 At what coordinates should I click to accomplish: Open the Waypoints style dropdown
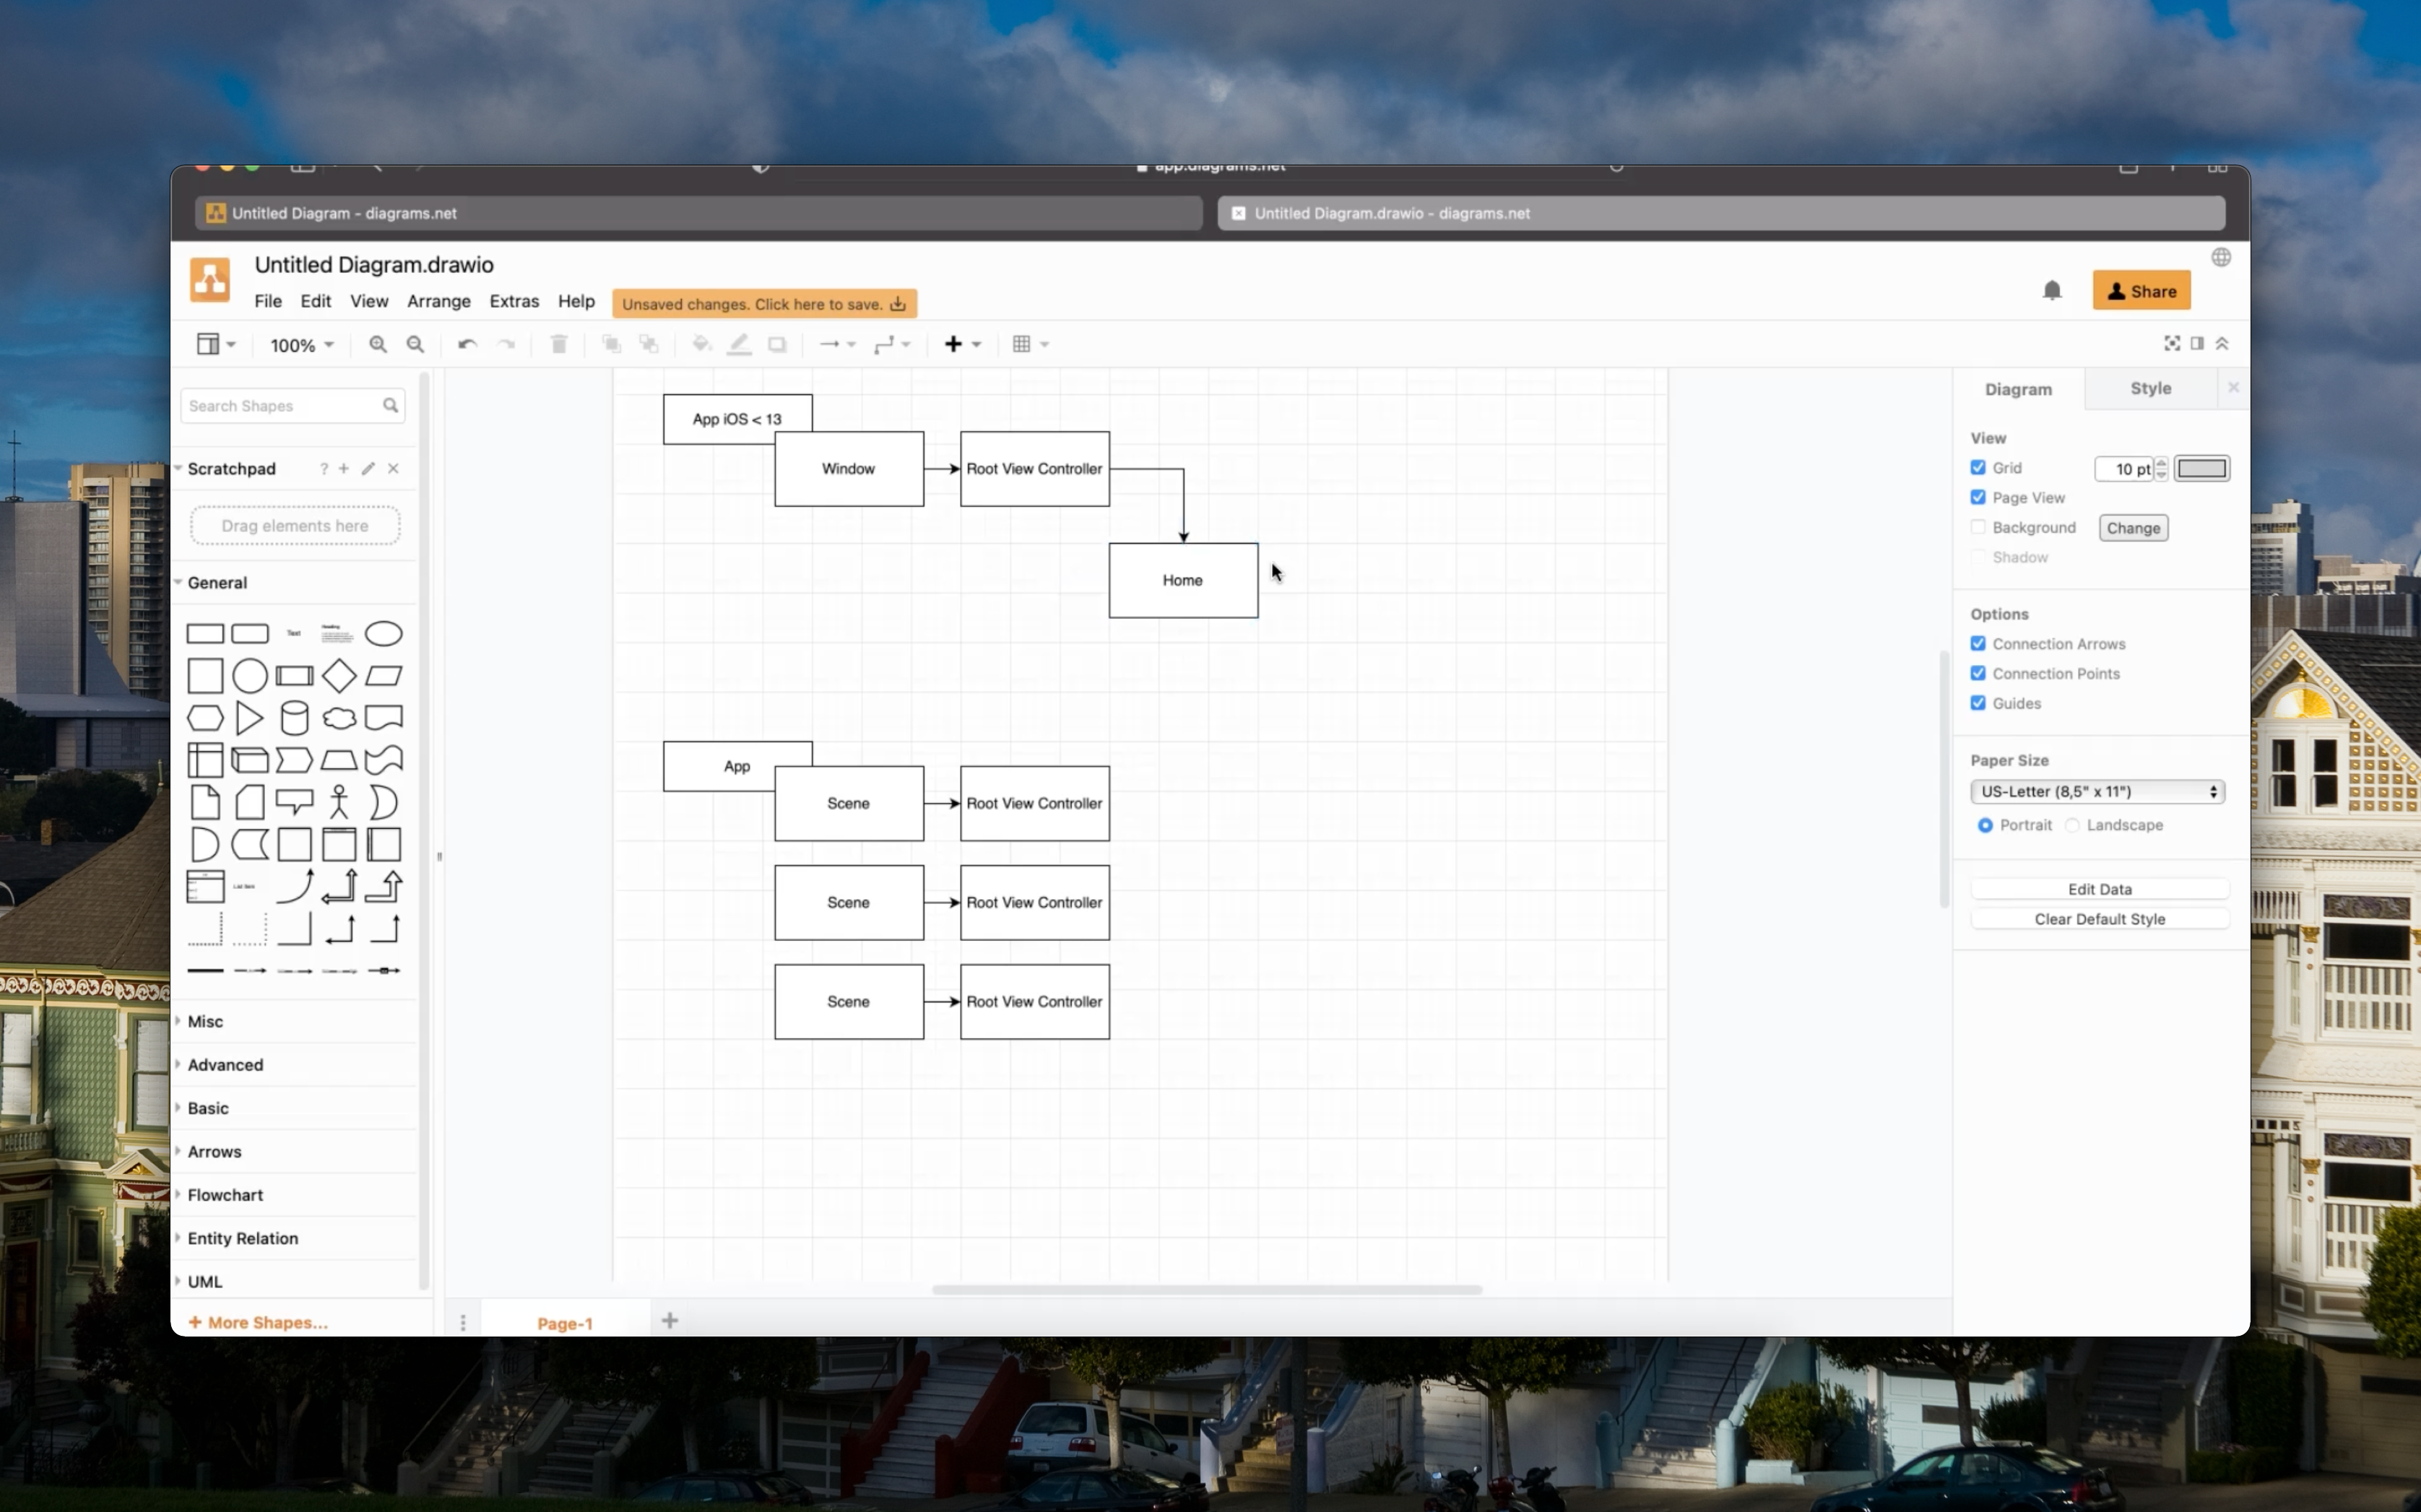[x=891, y=344]
